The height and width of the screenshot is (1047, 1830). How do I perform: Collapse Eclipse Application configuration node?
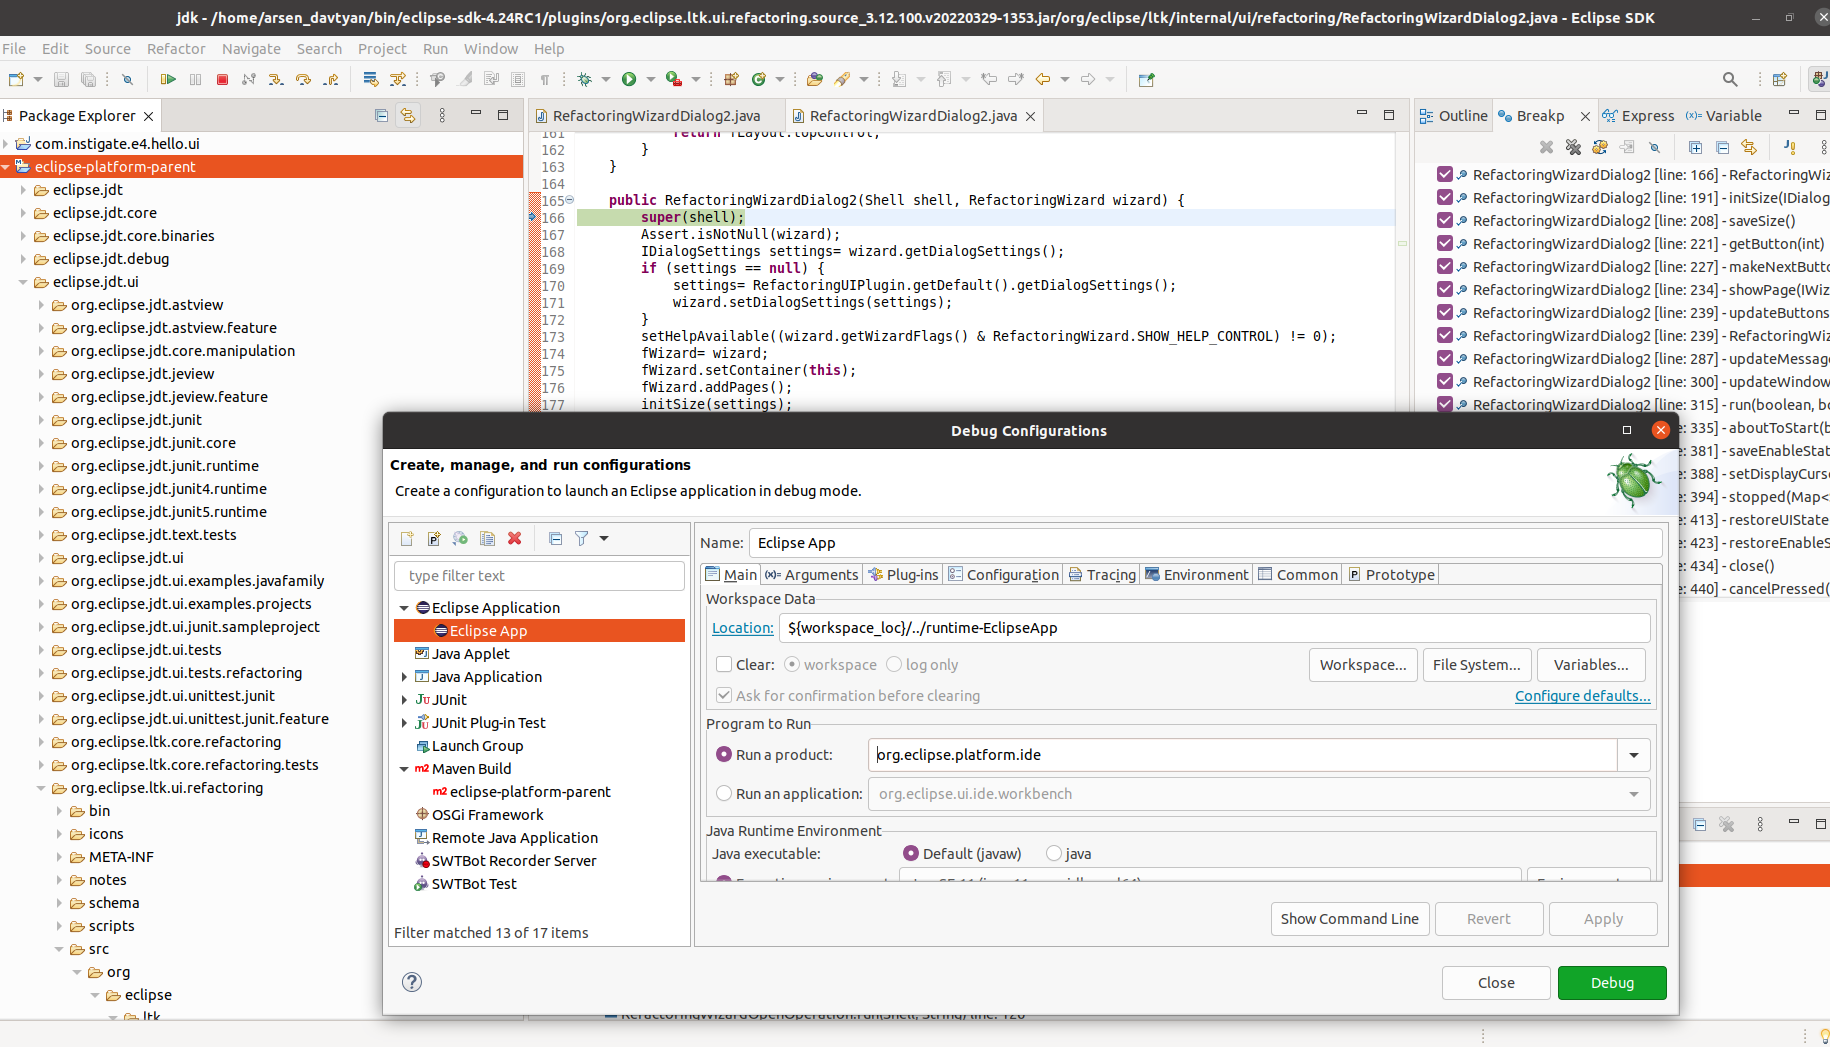pyautogui.click(x=404, y=608)
